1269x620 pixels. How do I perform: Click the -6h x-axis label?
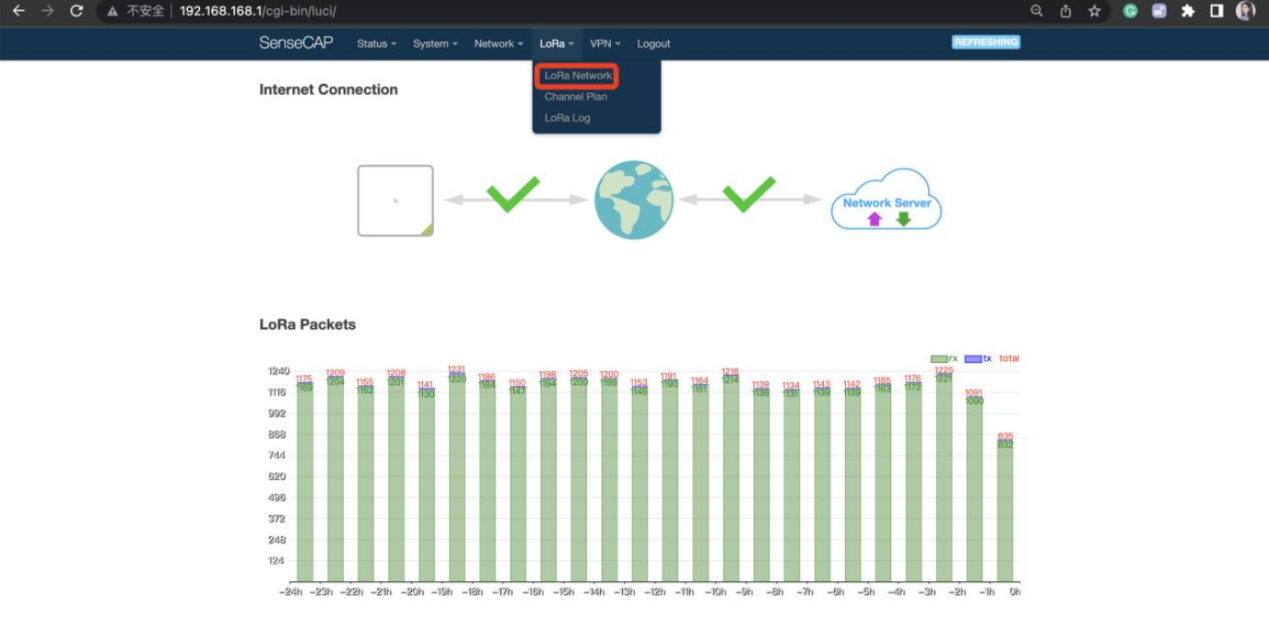click(x=836, y=592)
